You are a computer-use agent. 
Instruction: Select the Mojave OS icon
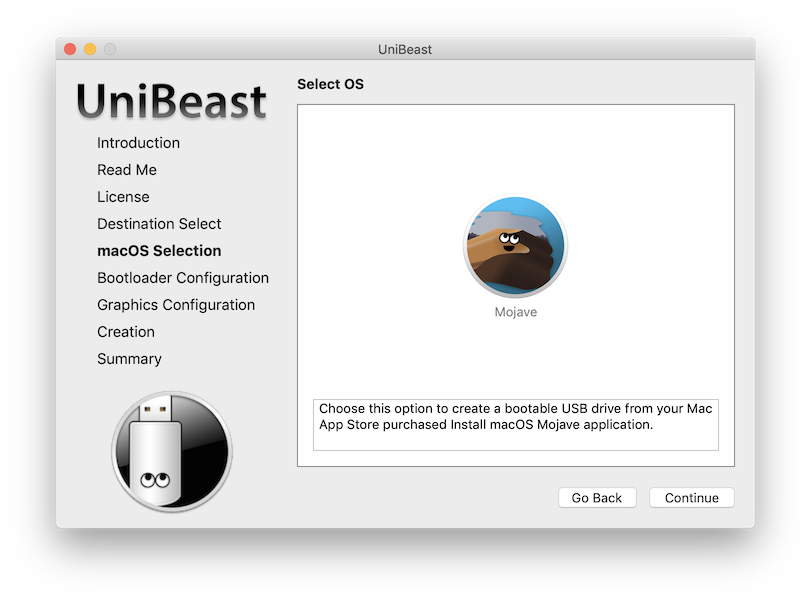(x=515, y=246)
